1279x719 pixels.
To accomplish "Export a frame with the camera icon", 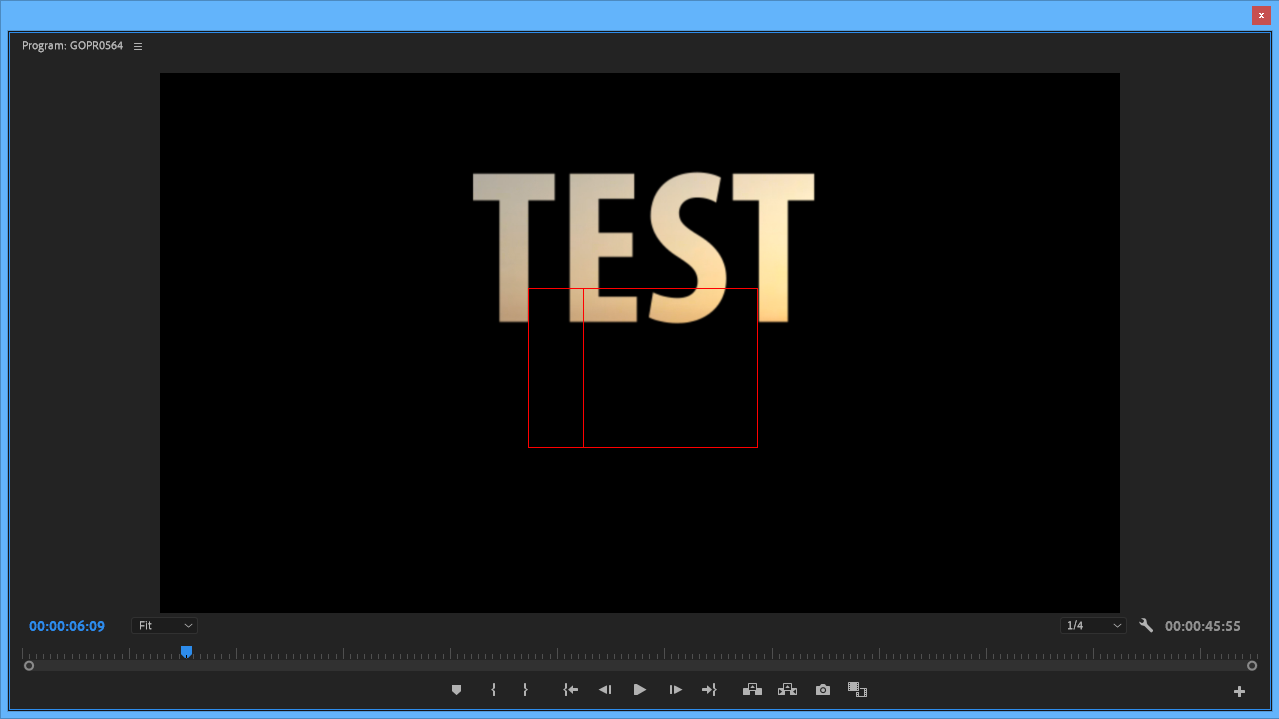I will coord(822,690).
